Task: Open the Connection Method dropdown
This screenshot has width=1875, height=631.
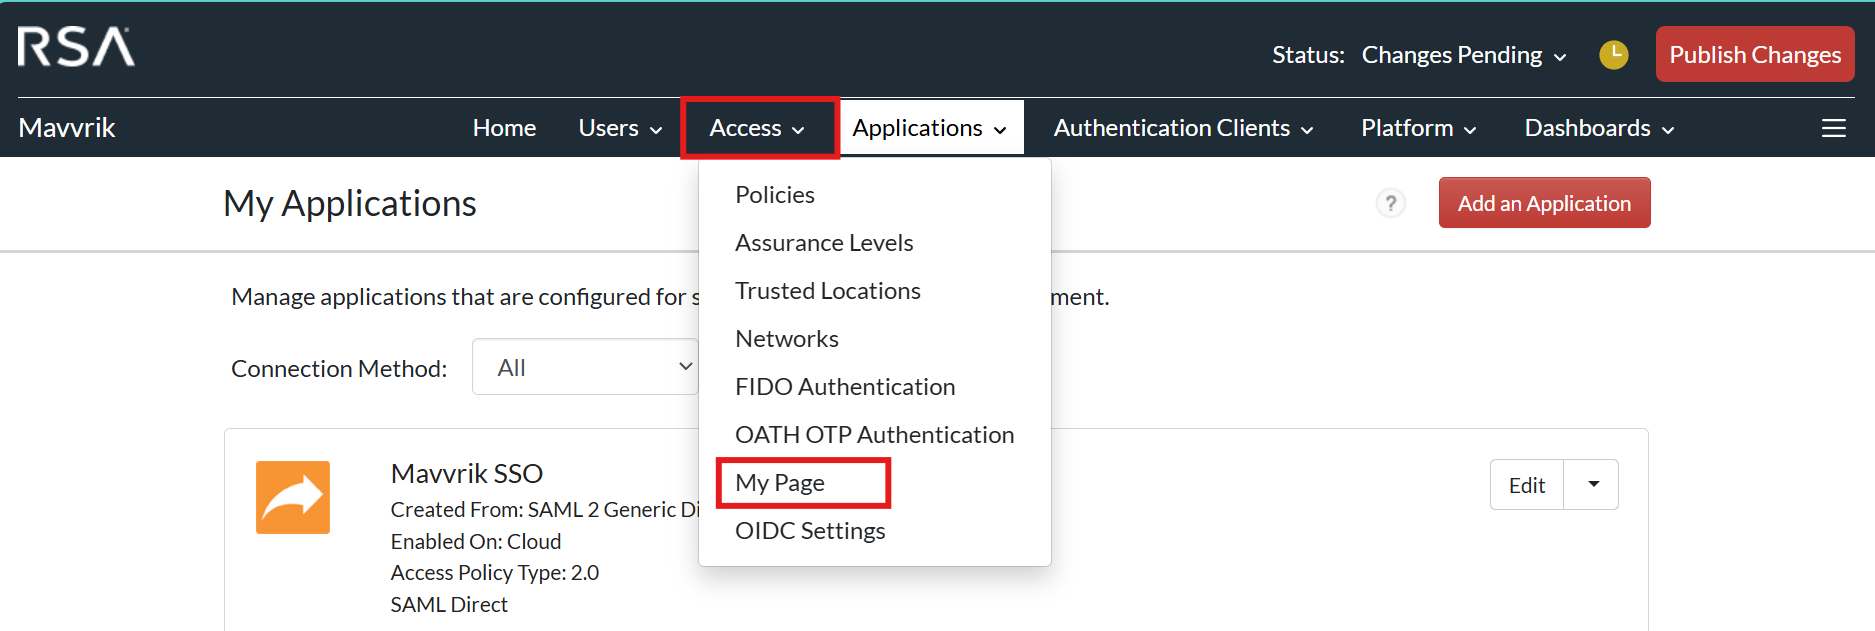Action: (x=586, y=367)
